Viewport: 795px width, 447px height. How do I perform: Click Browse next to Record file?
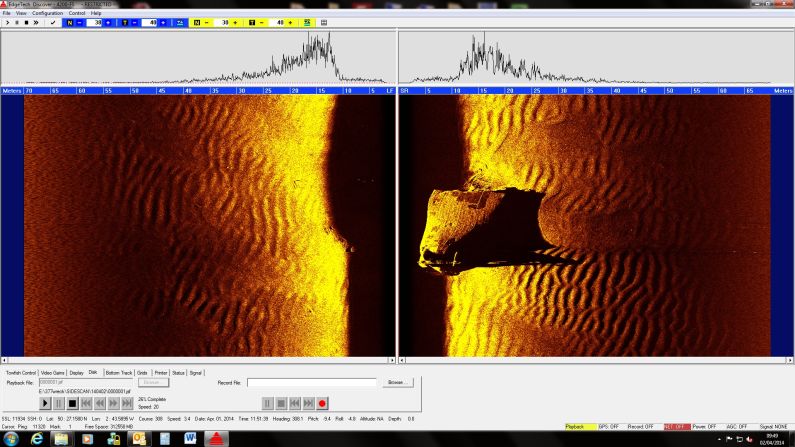click(396, 382)
